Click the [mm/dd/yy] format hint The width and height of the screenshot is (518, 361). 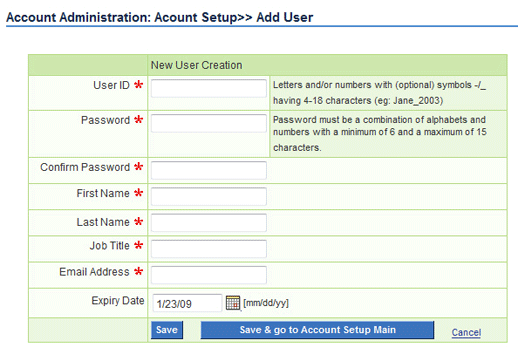point(266,303)
